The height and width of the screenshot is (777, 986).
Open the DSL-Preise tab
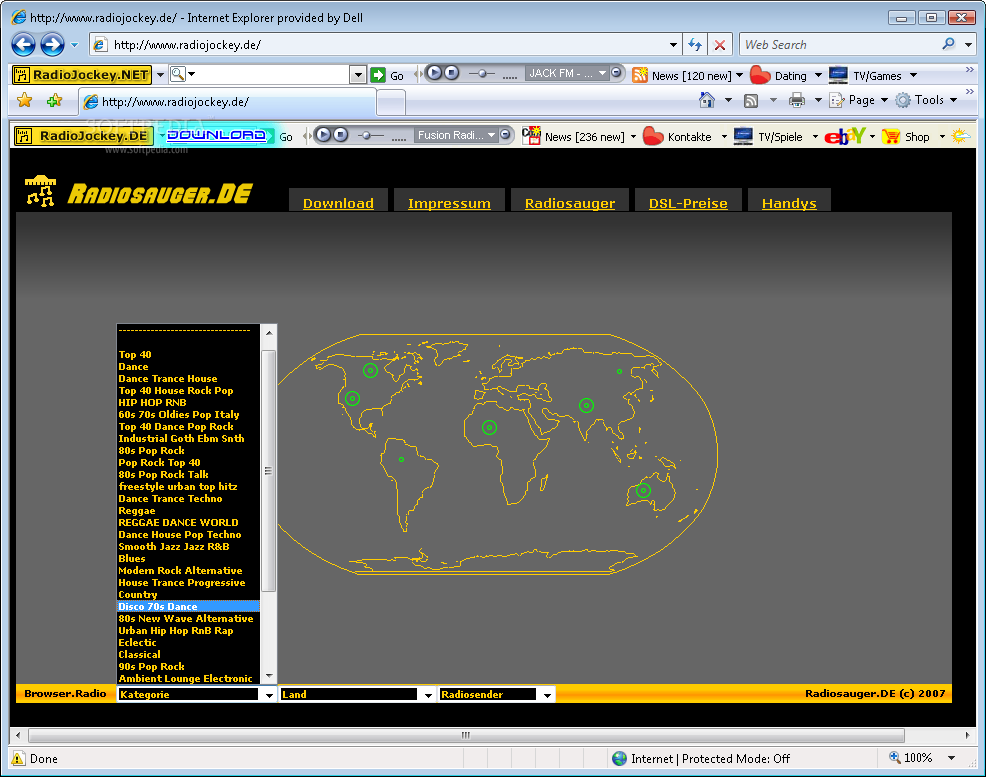pos(688,202)
